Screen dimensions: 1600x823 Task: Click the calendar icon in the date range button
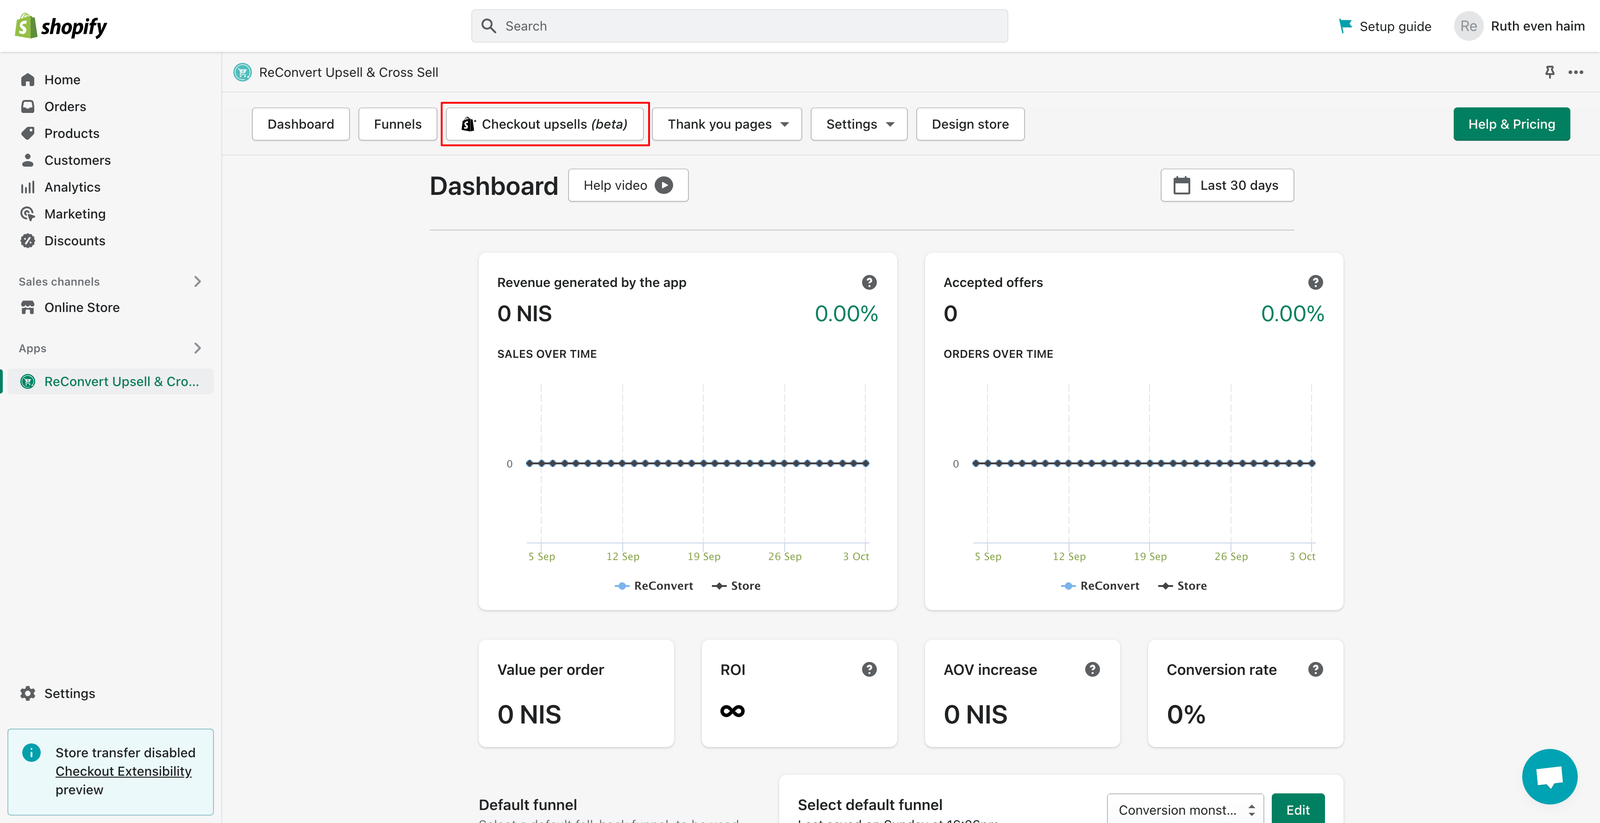(1182, 185)
